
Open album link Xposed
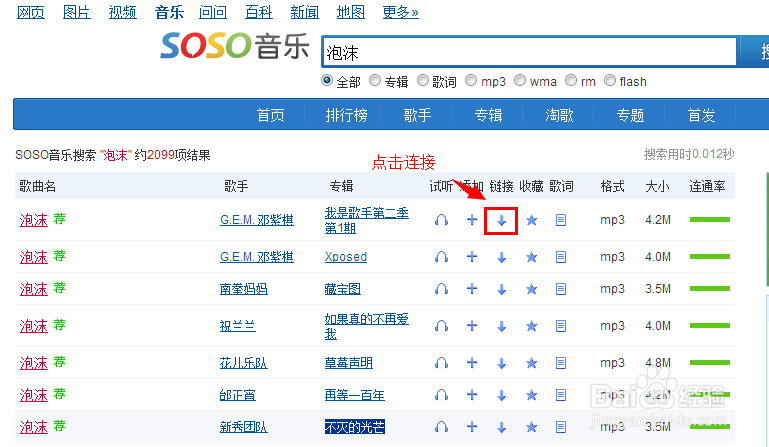tap(346, 257)
